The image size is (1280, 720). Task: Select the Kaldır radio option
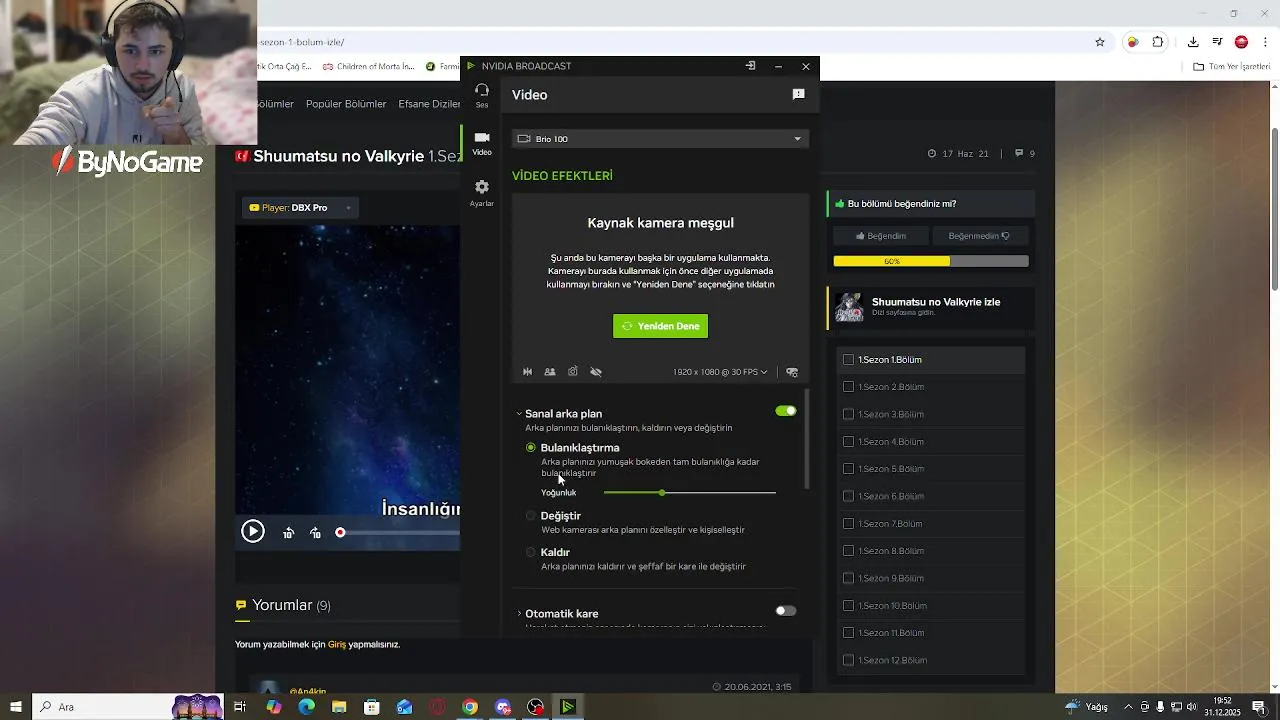coord(531,552)
